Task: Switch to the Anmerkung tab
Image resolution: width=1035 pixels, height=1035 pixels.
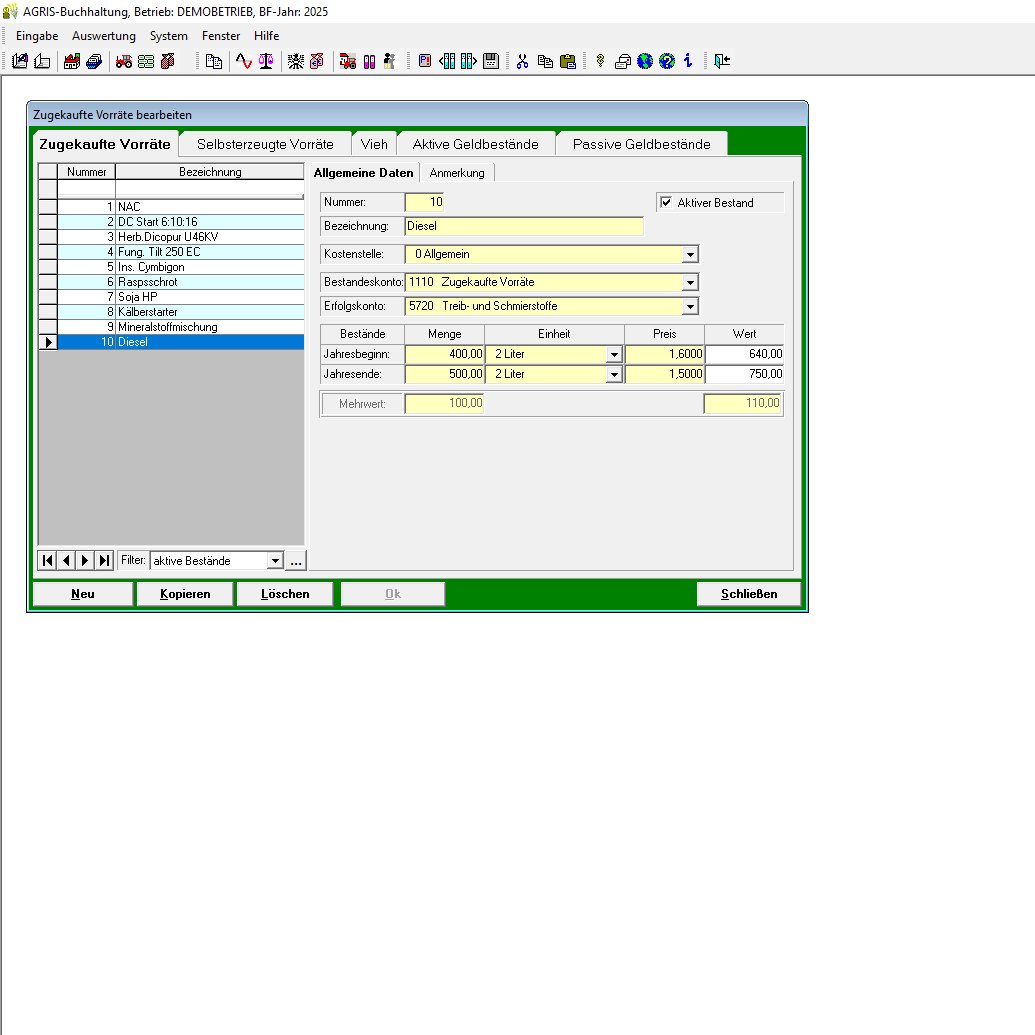Action: point(457,173)
